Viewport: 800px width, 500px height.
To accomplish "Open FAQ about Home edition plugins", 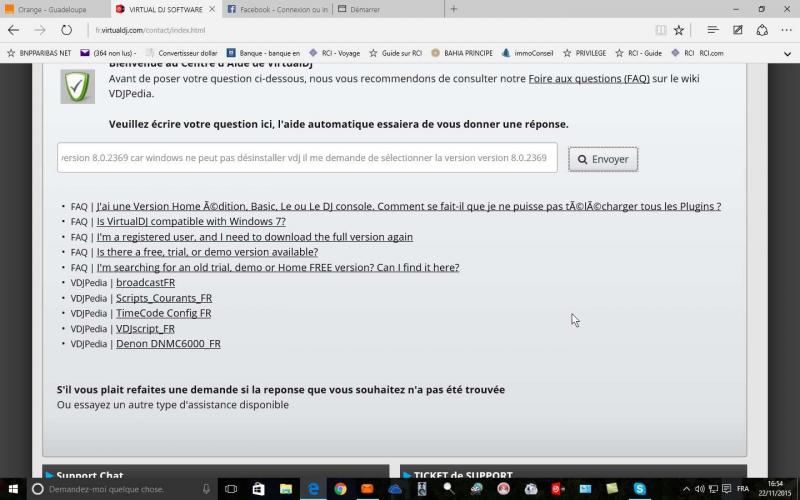I will point(409,206).
